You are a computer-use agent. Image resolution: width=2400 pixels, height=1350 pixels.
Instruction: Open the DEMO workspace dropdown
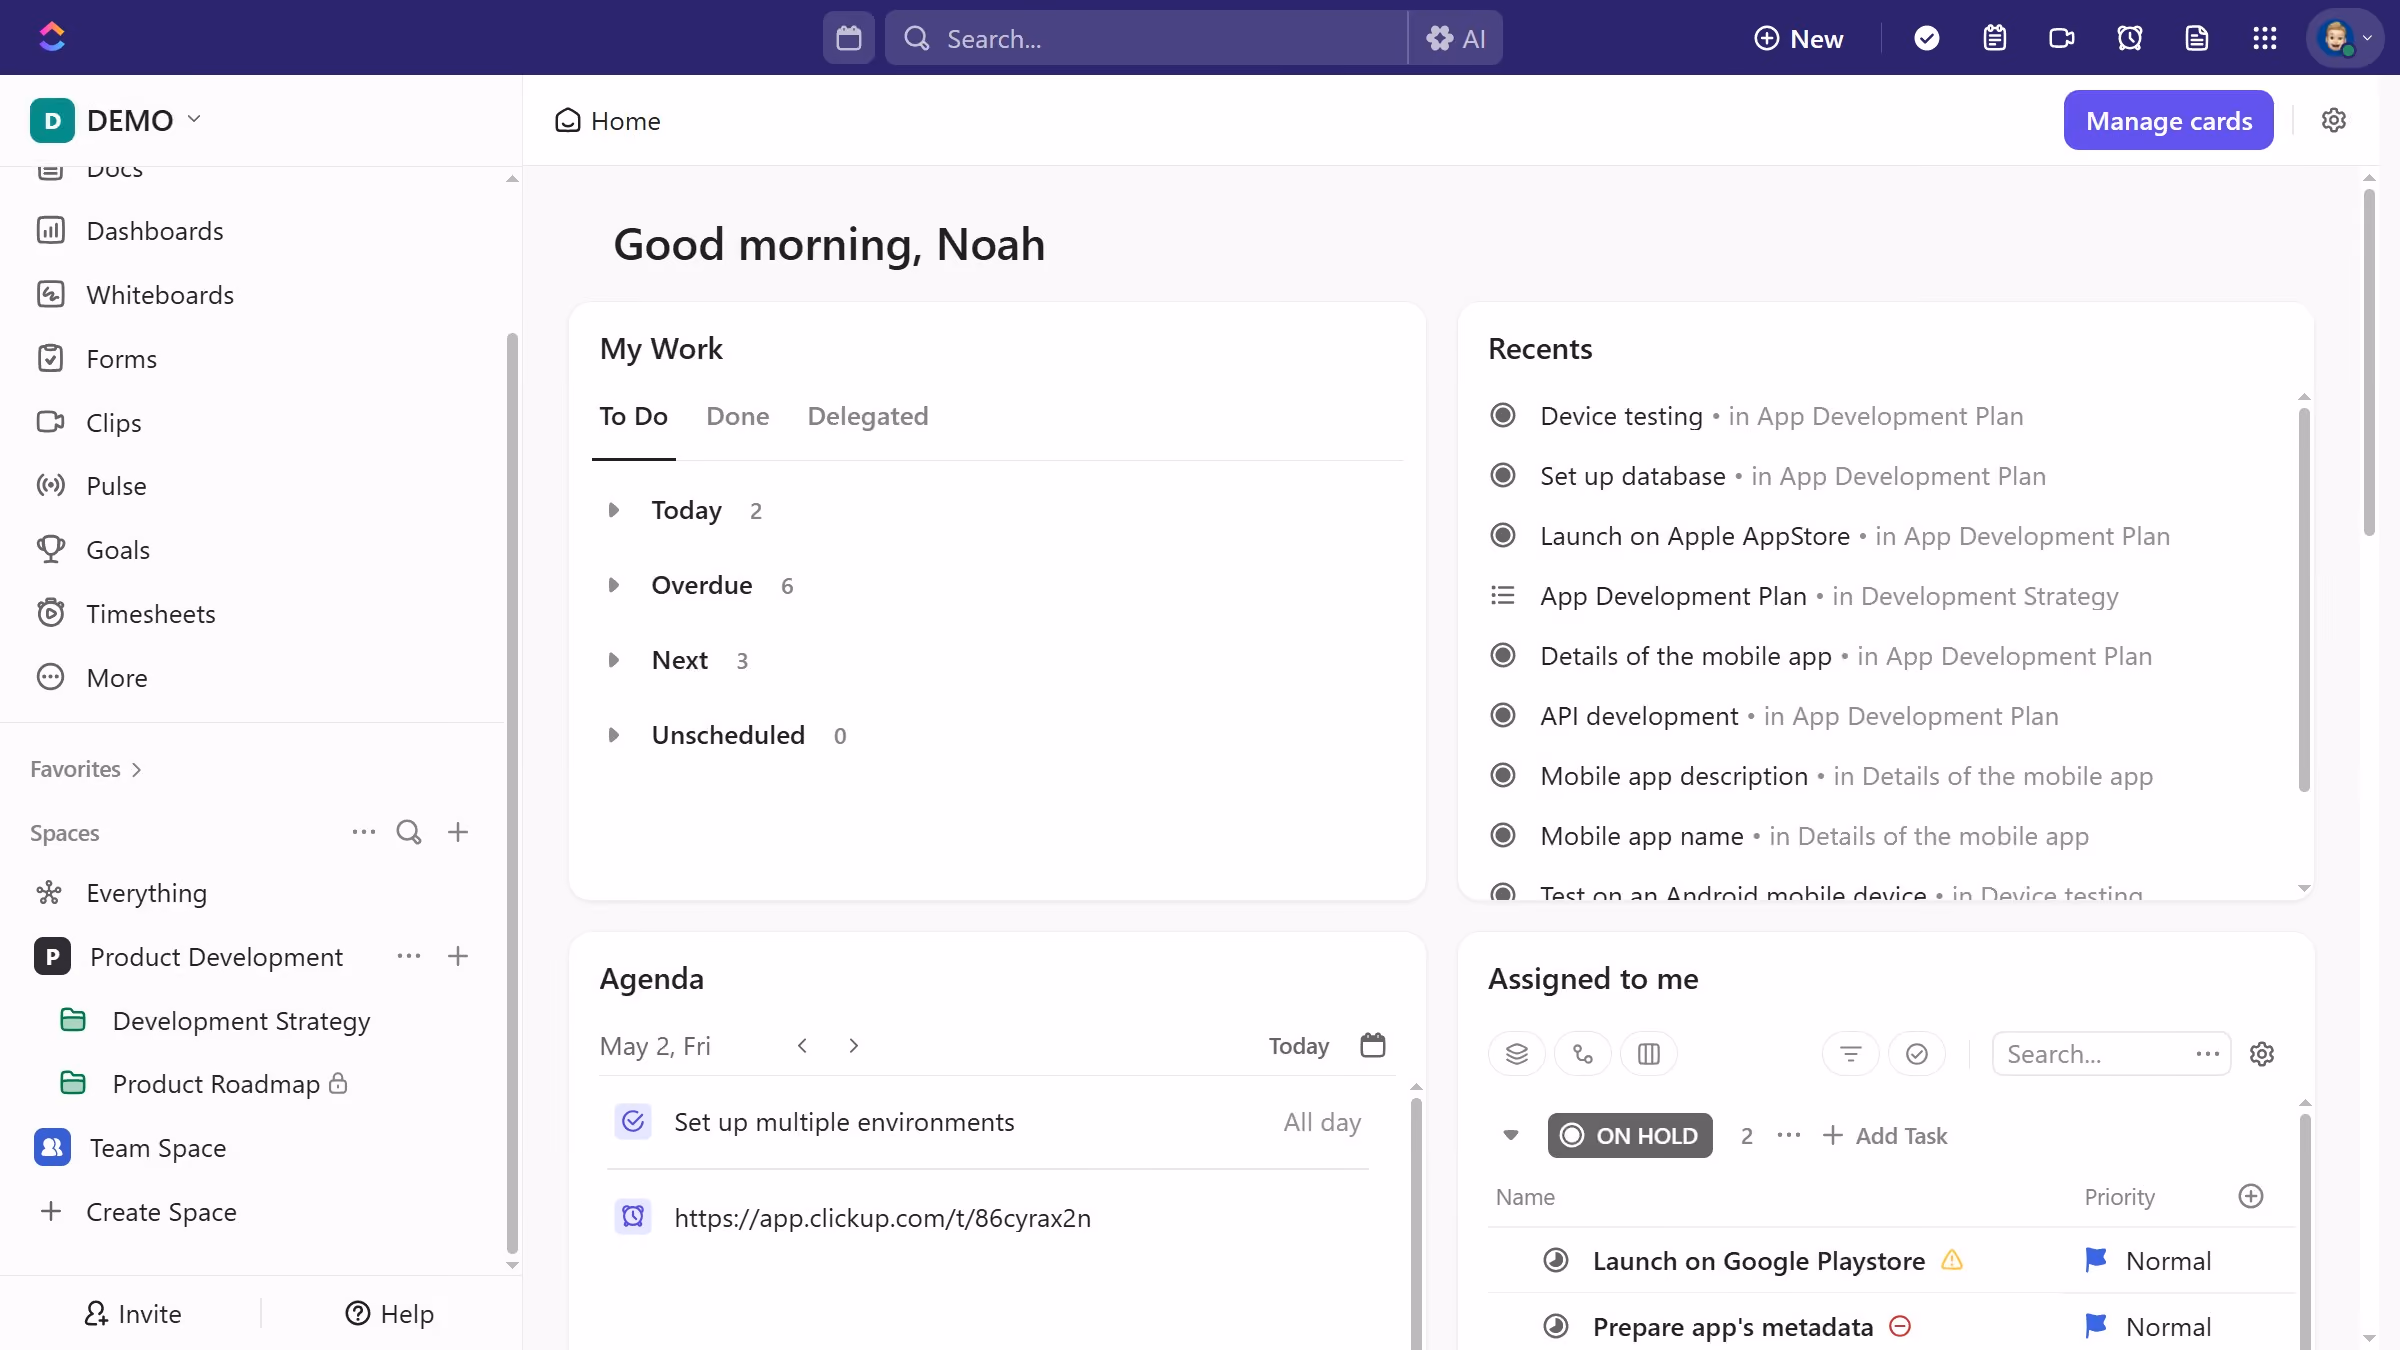pos(116,120)
